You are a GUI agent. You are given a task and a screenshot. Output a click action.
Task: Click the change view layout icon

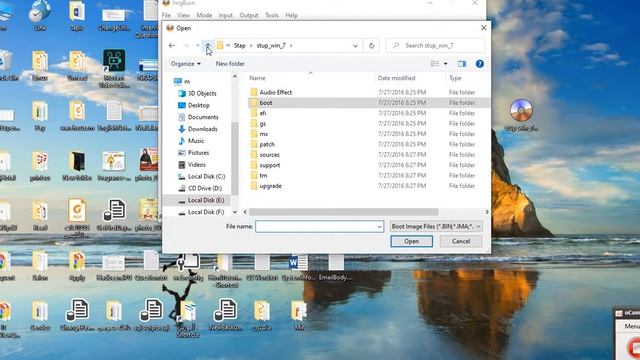(435, 64)
